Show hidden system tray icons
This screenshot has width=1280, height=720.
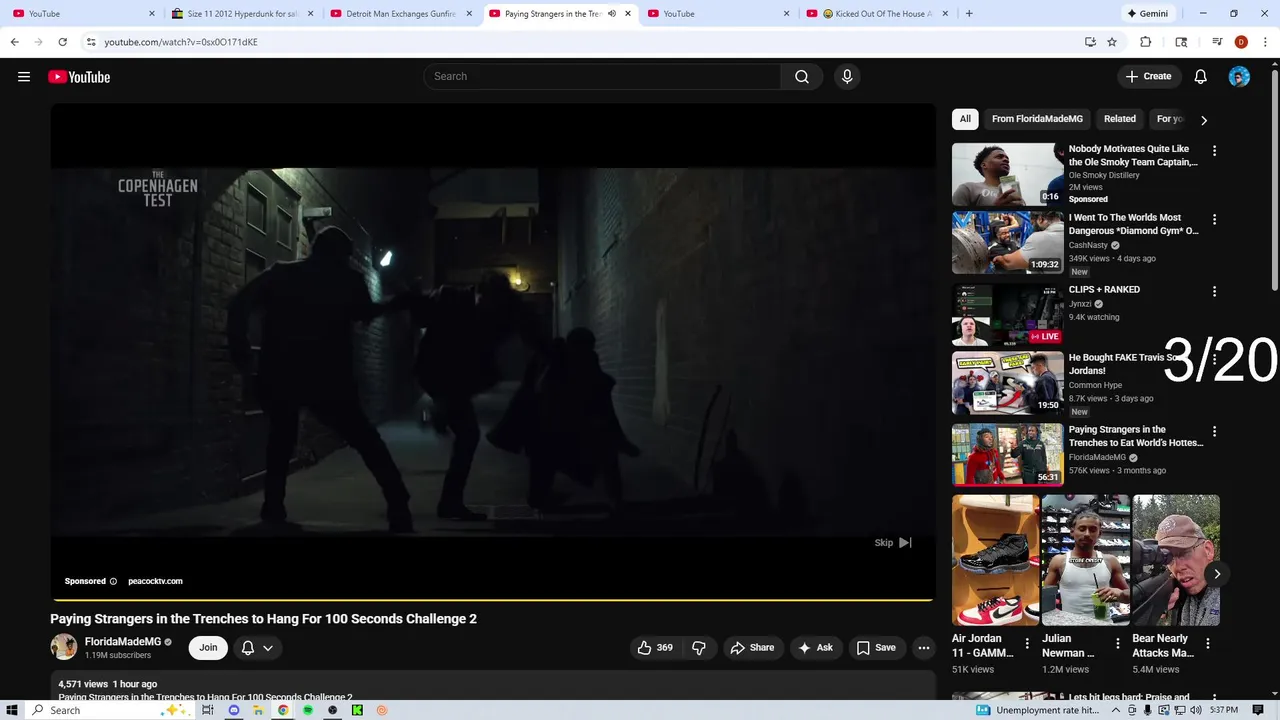[x=1114, y=710]
